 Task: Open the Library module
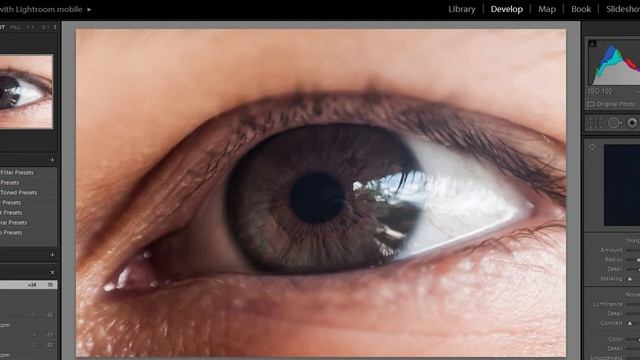tap(462, 9)
